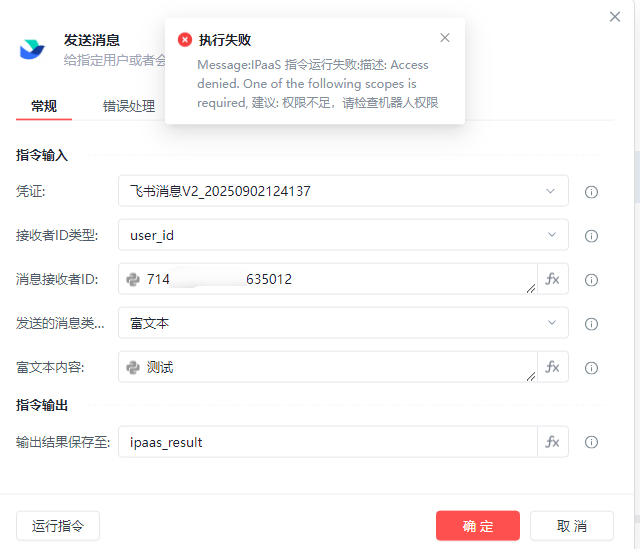
Task: Open fx expression editor for 富文本内容
Action: tap(553, 367)
